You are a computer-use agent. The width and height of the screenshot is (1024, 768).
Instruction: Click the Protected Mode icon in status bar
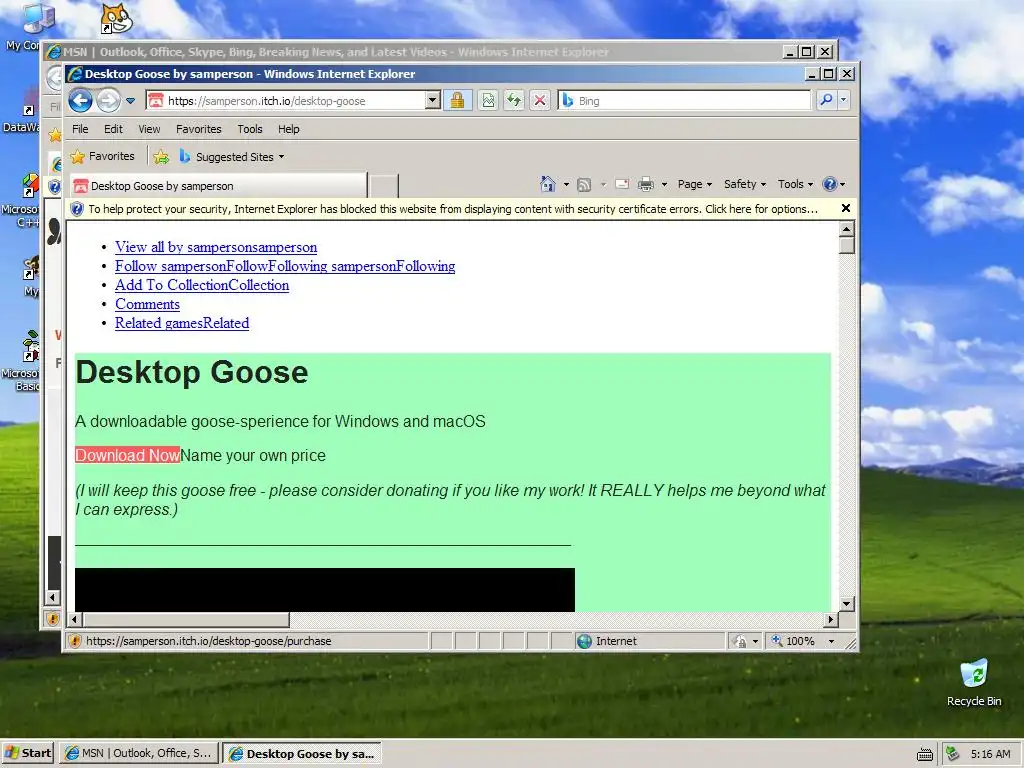pyautogui.click(x=741, y=641)
